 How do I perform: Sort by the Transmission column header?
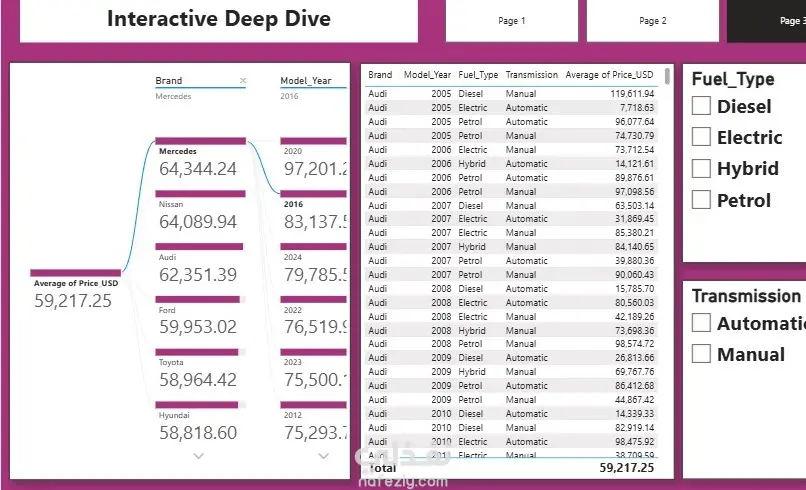click(x=532, y=75)
